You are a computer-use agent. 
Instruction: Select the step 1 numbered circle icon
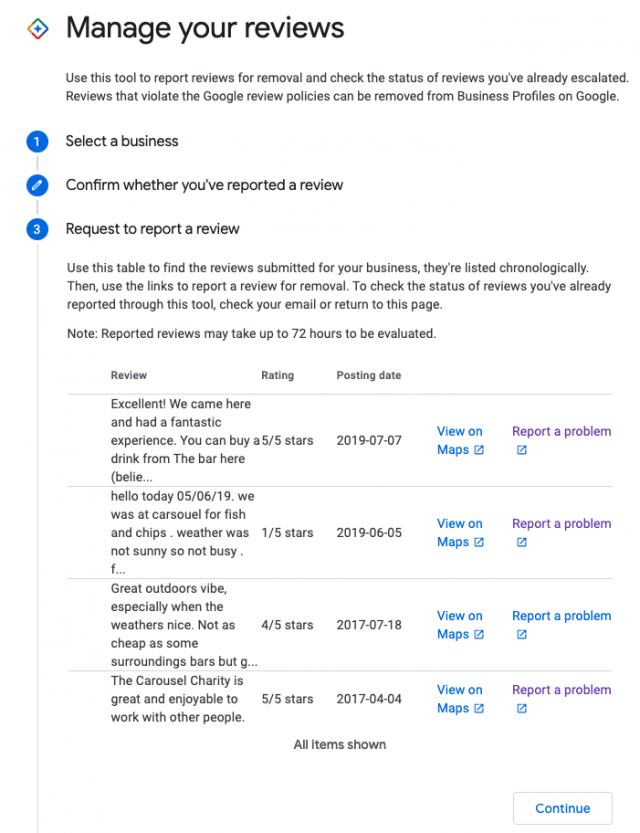pos(37,142)
